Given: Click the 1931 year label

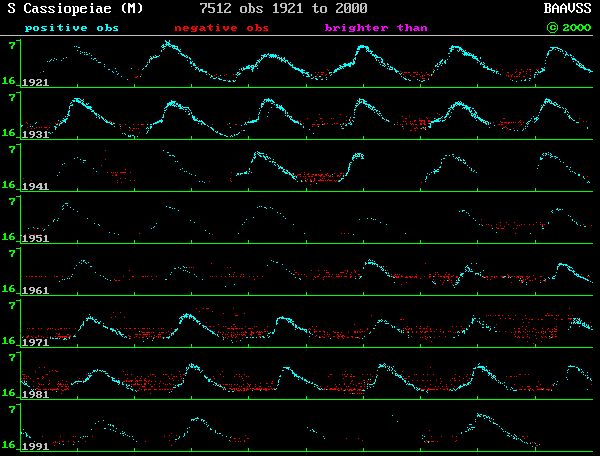Looking at the screenshot, I should 35,134.
